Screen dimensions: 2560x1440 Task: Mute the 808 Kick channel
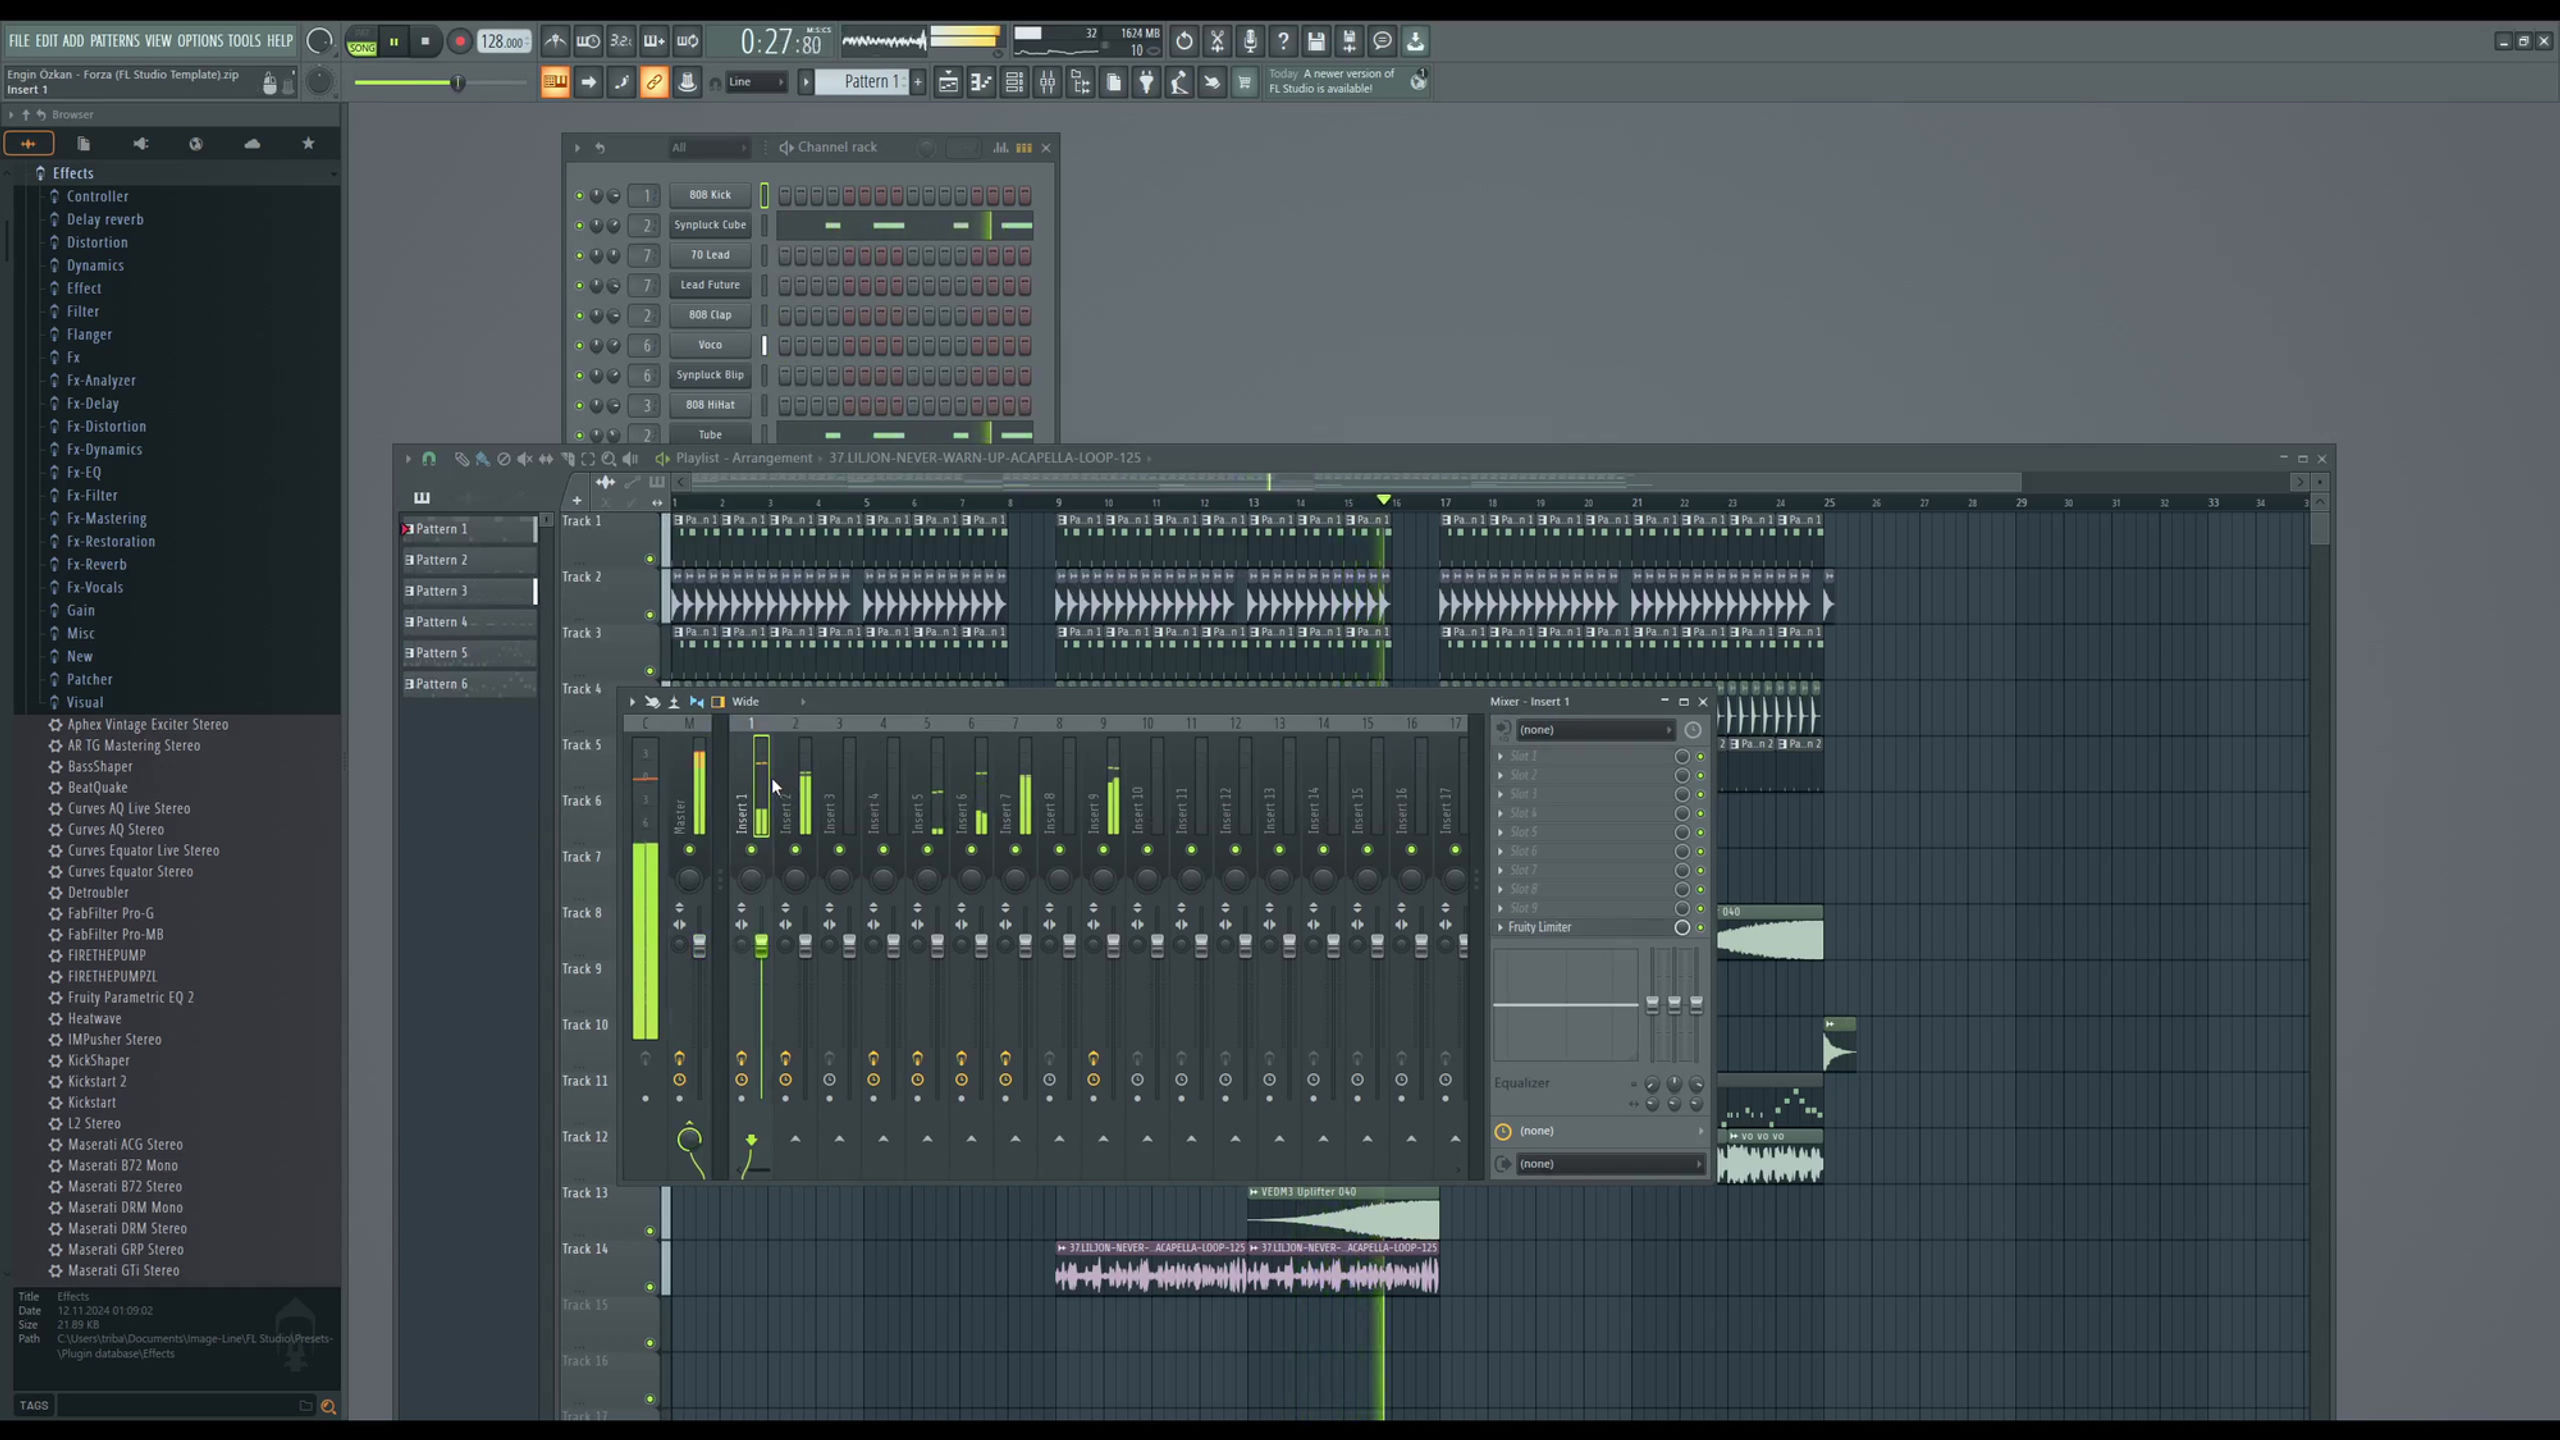coord(579,195)
